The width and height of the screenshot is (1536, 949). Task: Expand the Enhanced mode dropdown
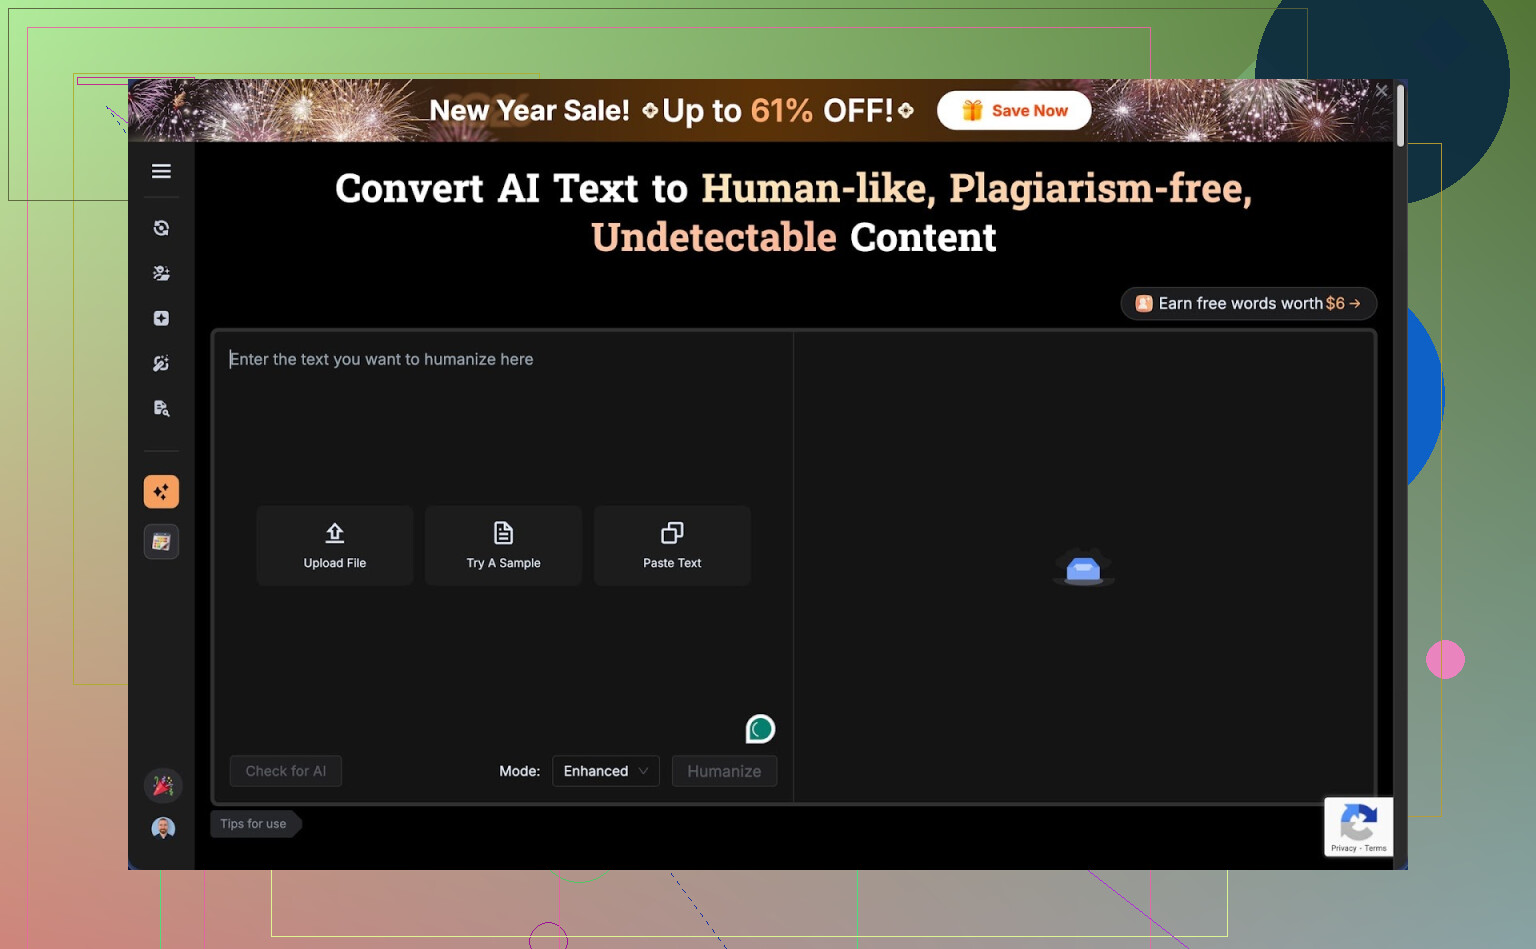click(x=605, y=771)
